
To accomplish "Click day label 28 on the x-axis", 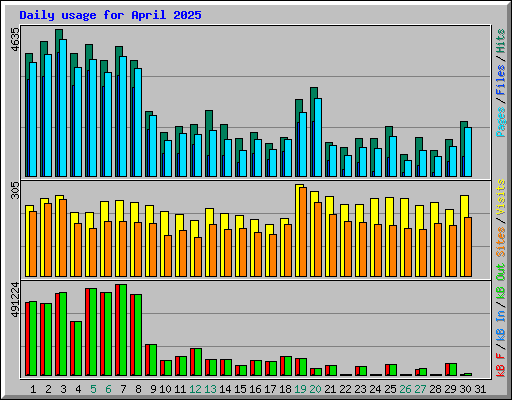I will (435, 389).
